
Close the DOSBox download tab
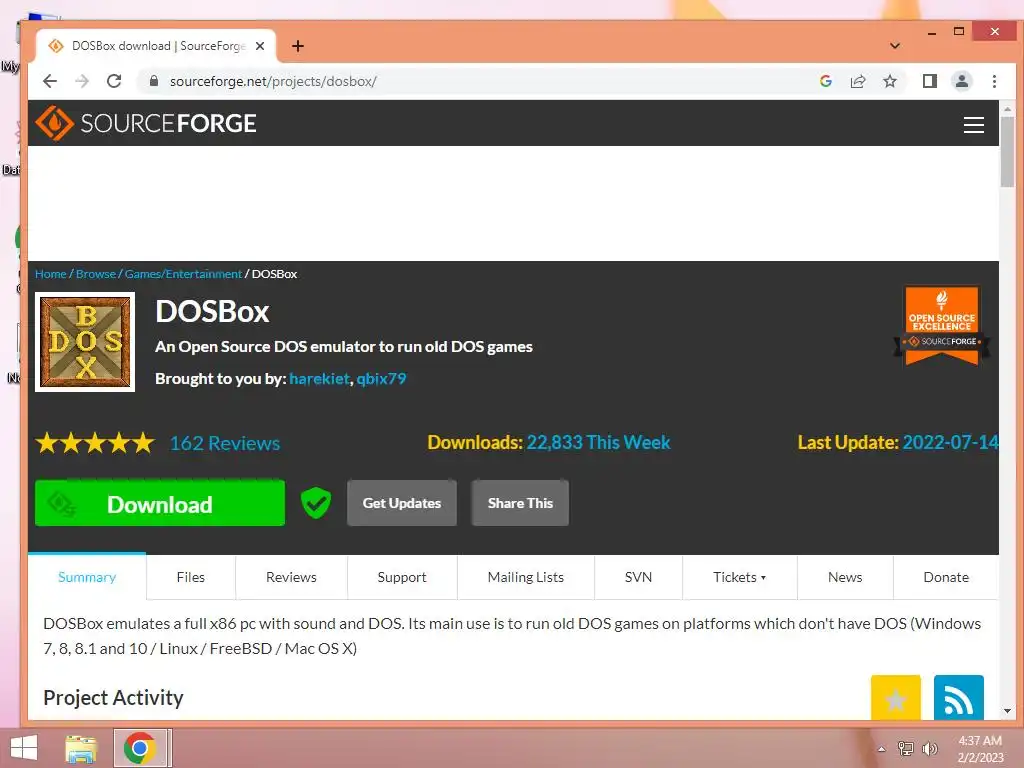[x=260, y=46]
